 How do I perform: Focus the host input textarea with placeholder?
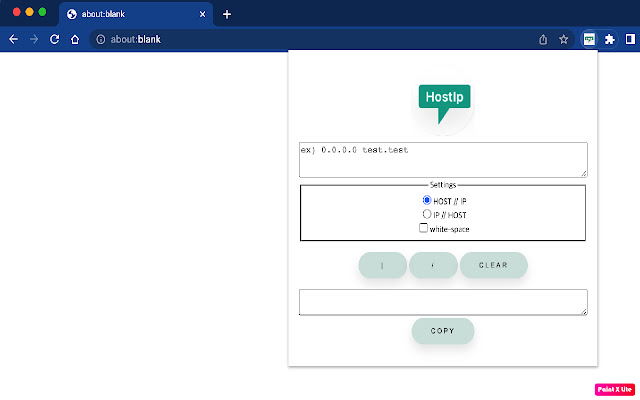[443, 160]
